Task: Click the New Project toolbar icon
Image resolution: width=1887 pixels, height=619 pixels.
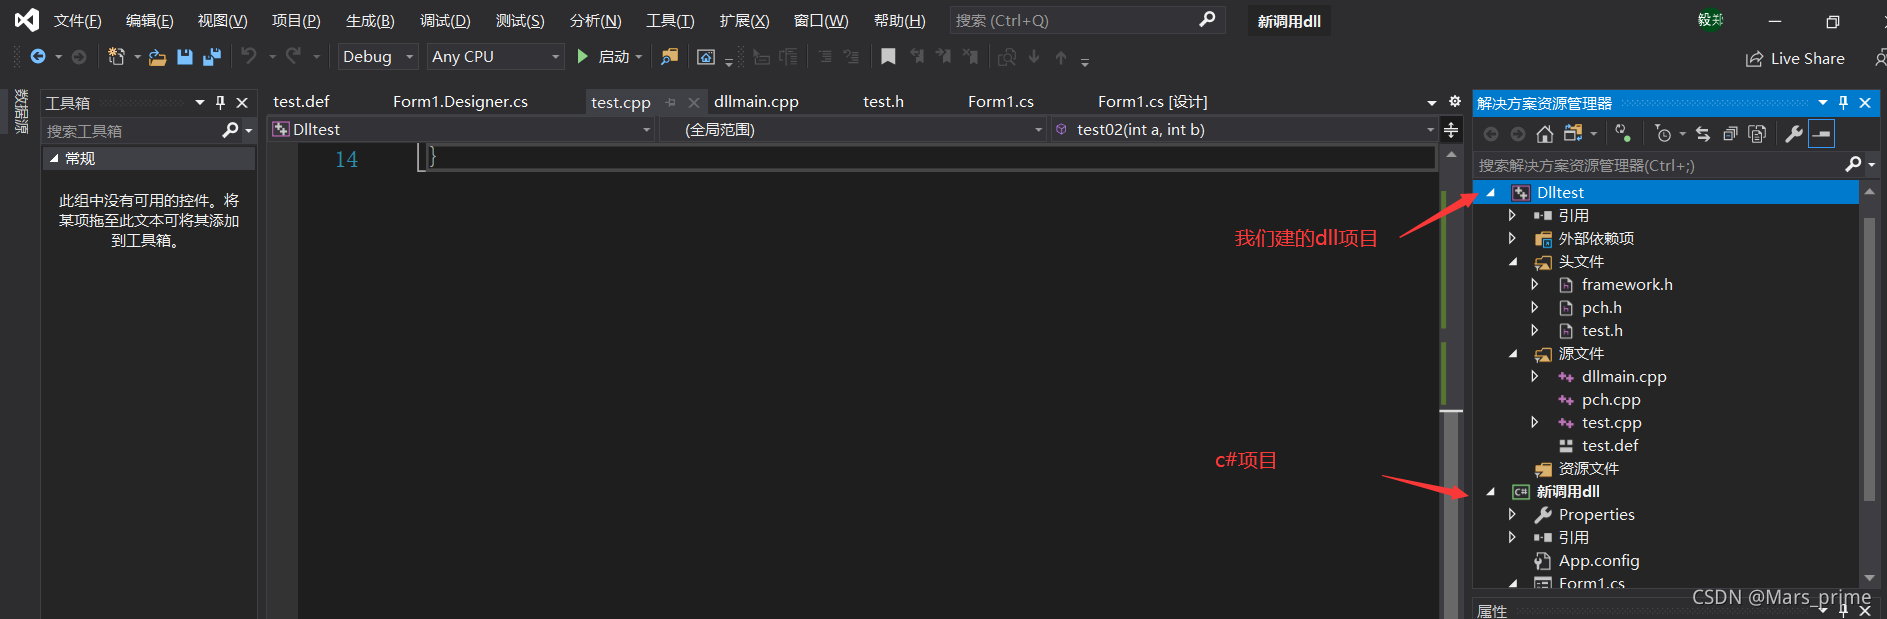Action: pyautogui.click(x=116, y=57)
